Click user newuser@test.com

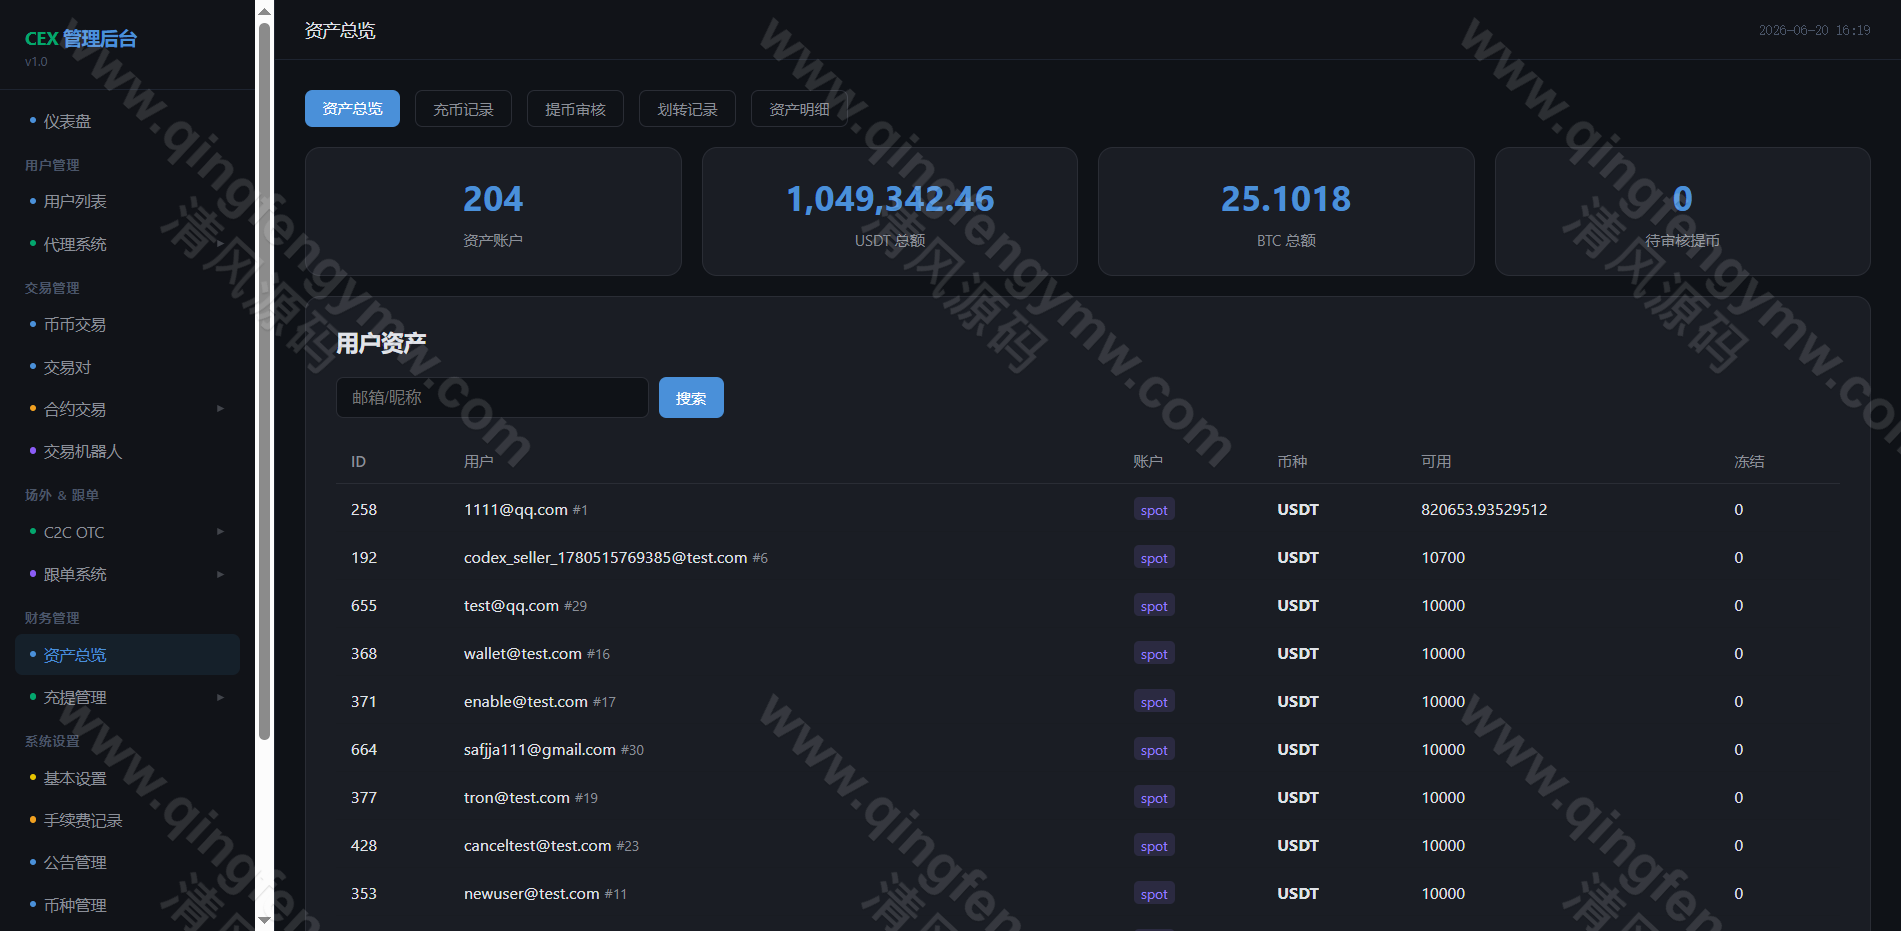point(532,894)
